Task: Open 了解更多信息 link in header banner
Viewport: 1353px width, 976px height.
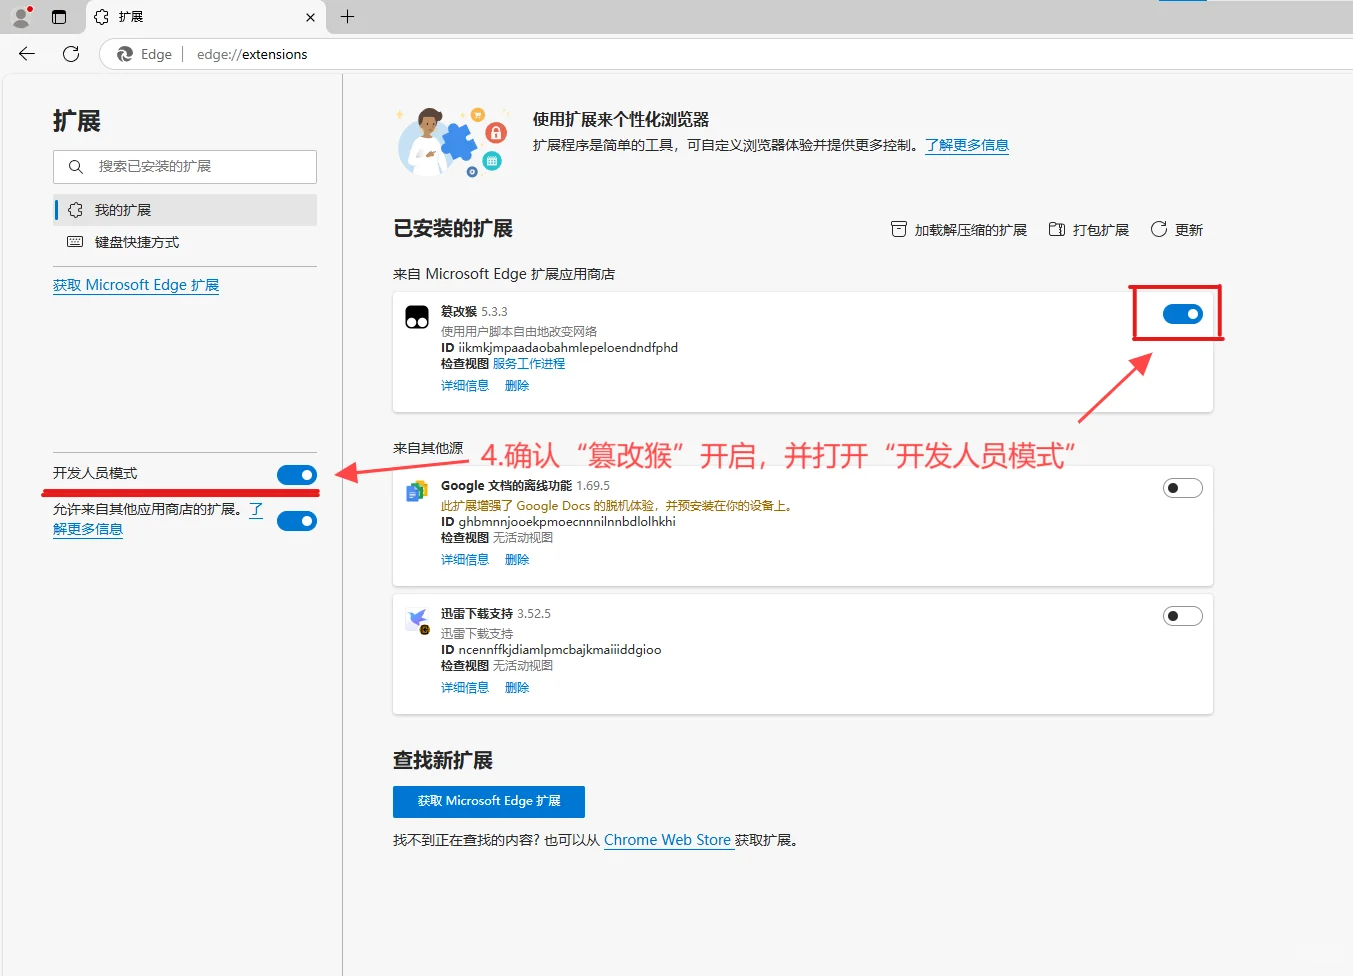Action: click(x=967, y=145)
